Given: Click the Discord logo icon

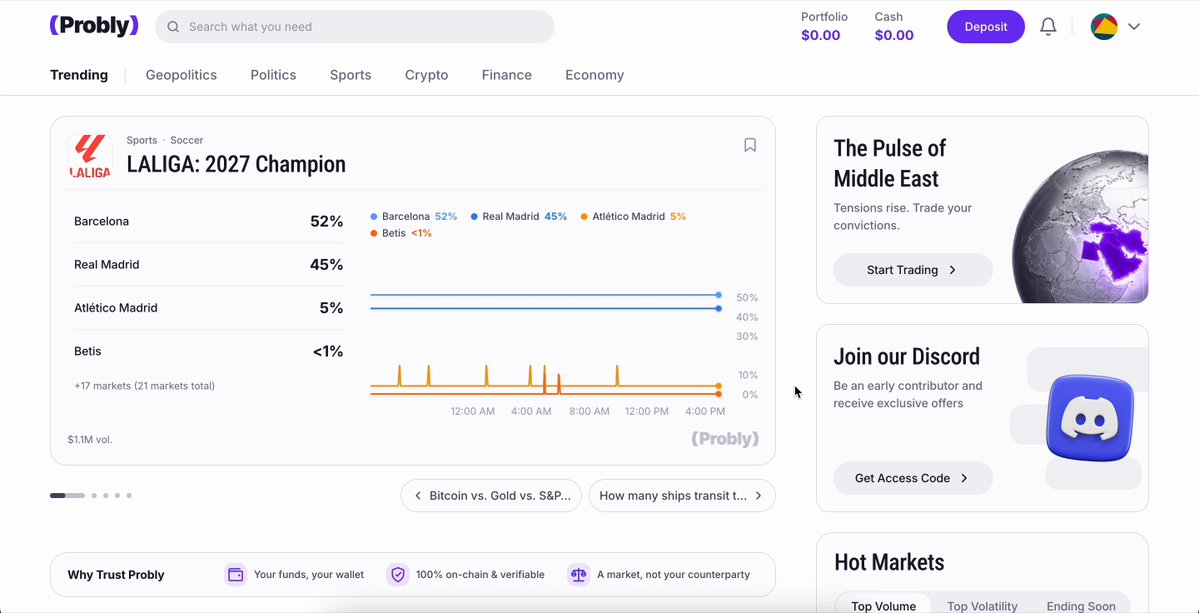Looking at the screenshot, I should 1090,418.
